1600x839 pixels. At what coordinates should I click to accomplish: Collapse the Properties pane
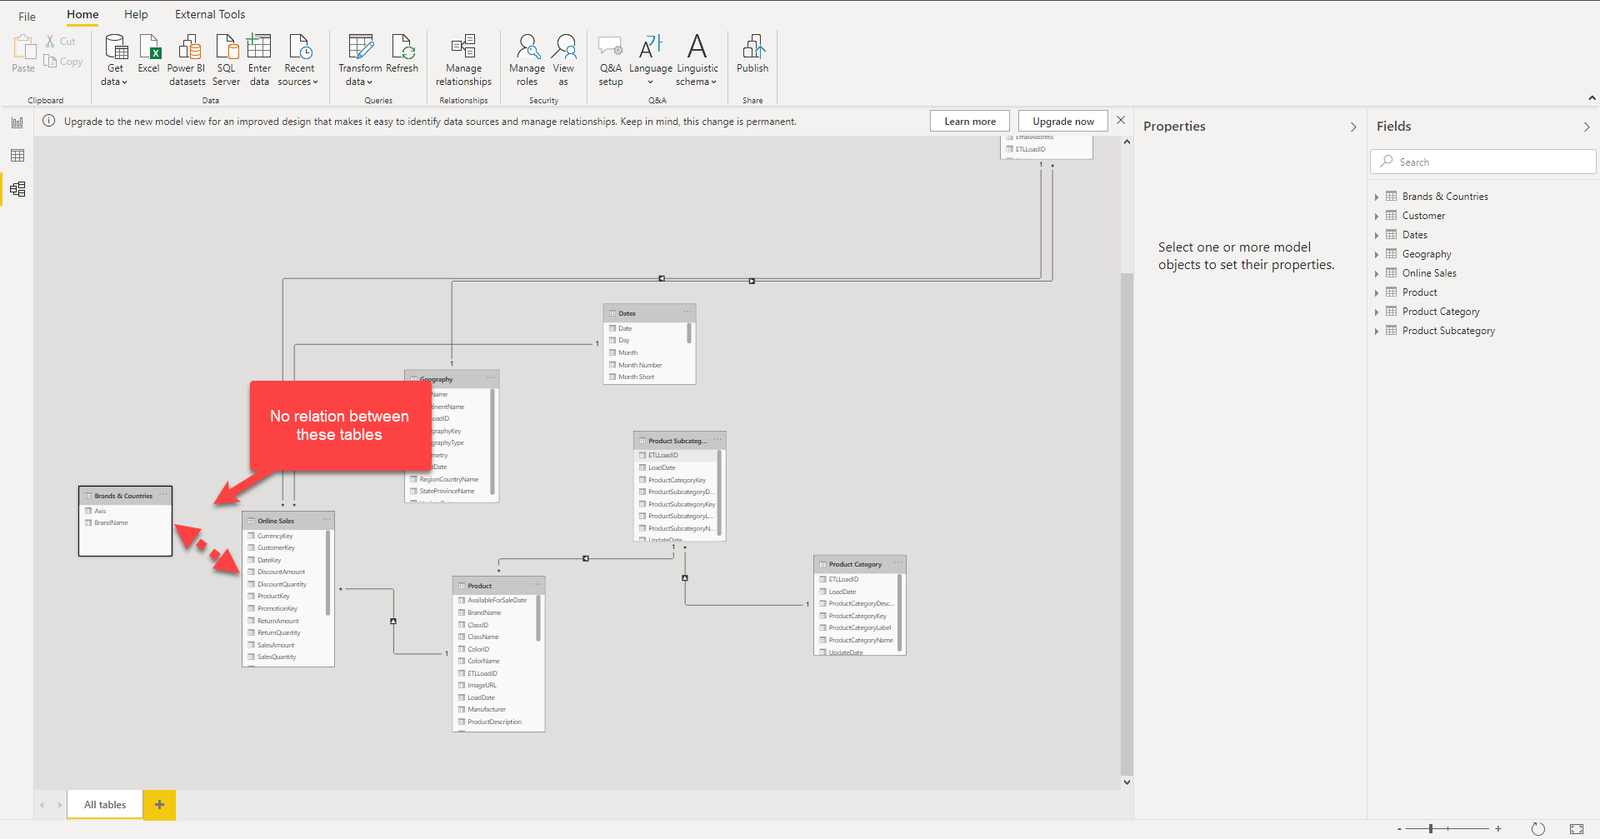(x=1353, y=127)
